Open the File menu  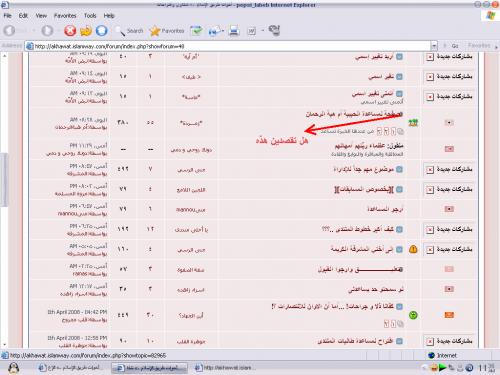[x=7, y=16]
